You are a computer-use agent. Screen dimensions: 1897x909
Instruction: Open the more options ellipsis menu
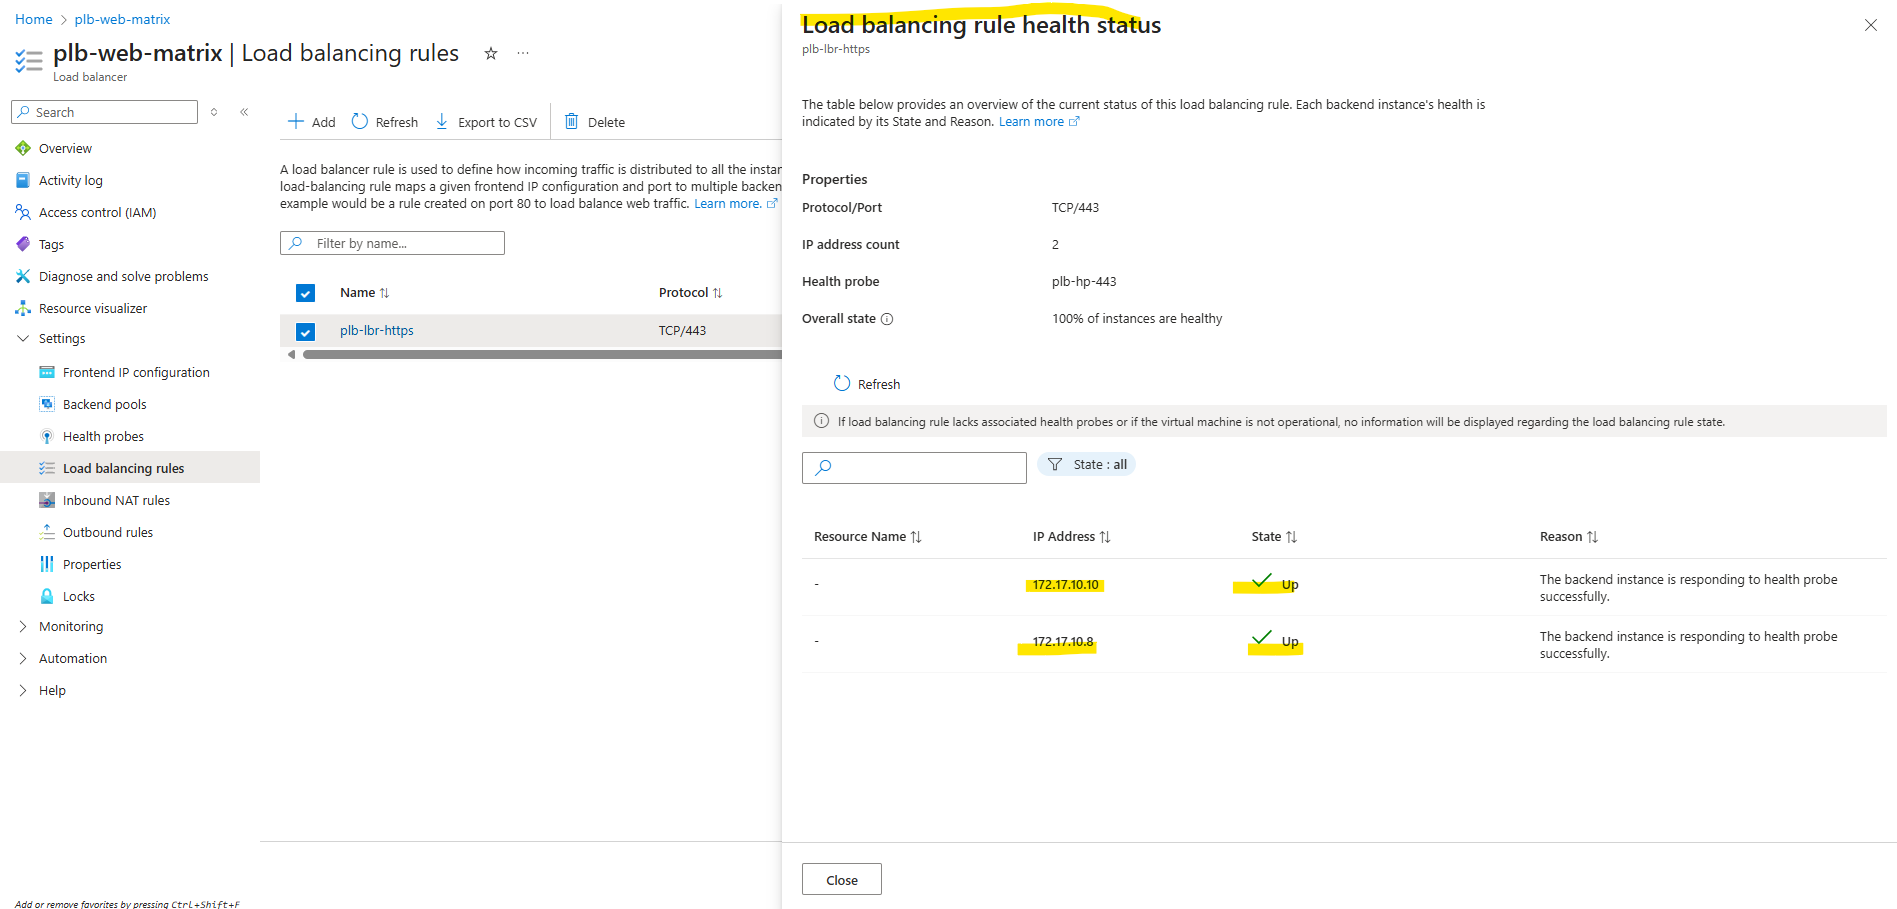523,54
